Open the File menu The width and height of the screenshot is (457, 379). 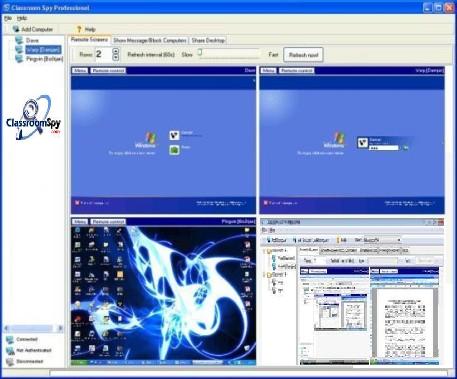8,18
